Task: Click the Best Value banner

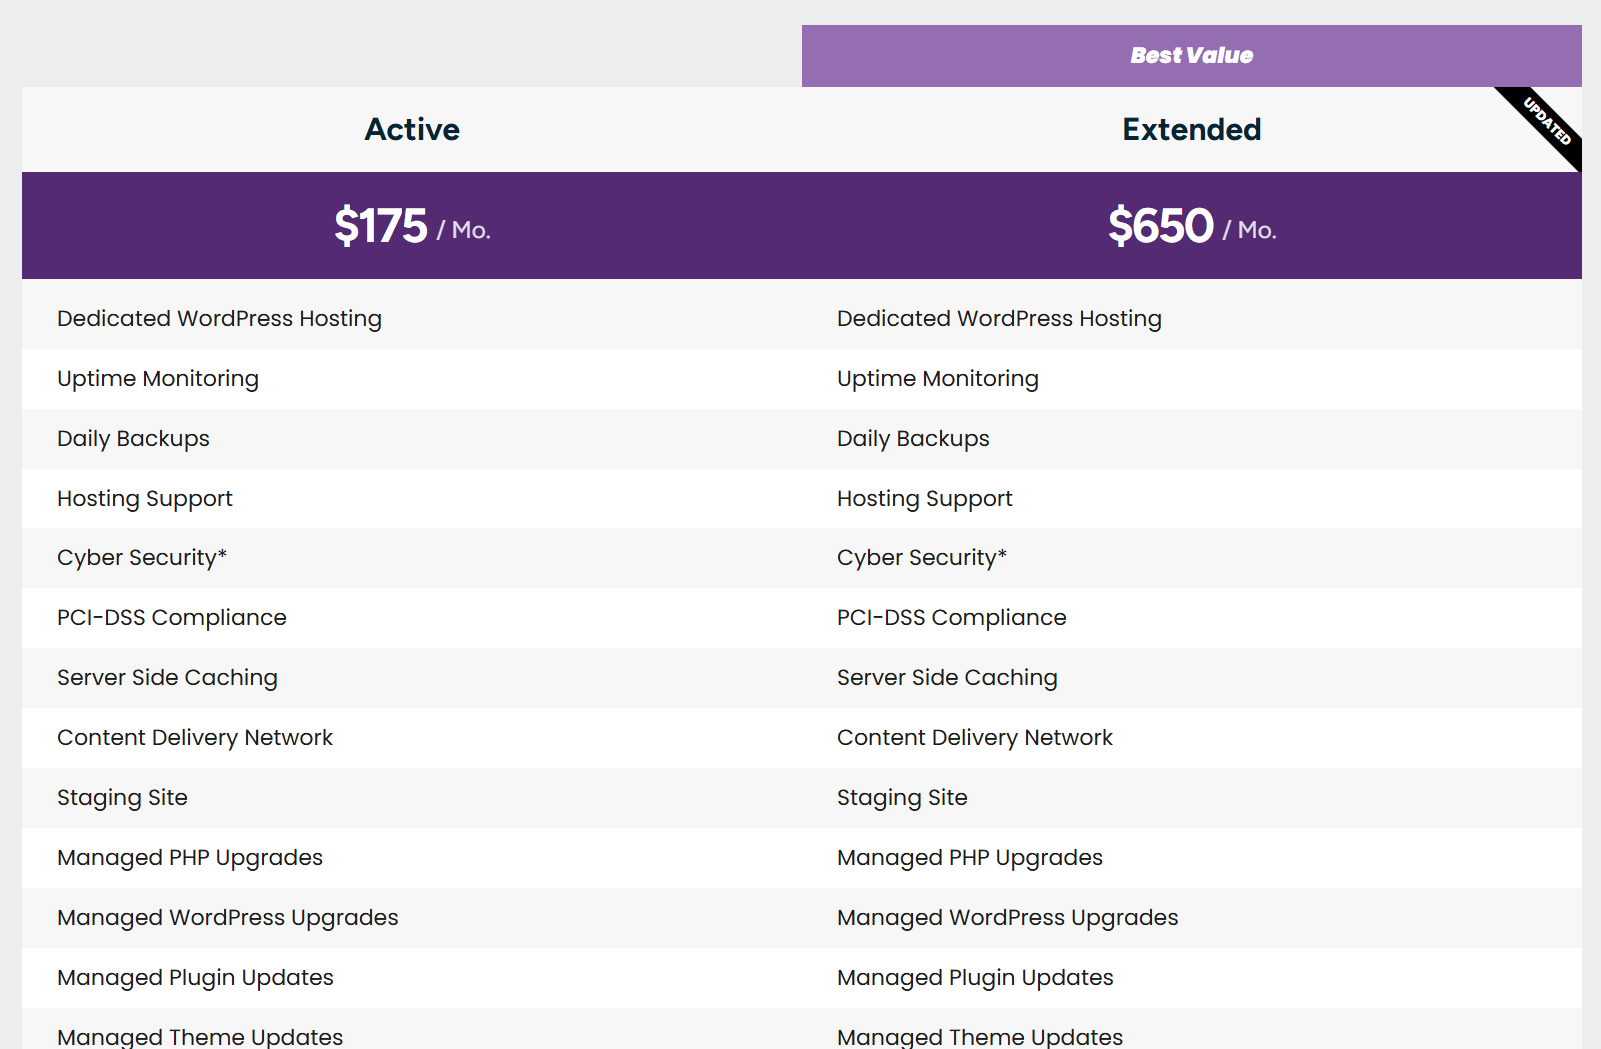Action: point(1190,55)
